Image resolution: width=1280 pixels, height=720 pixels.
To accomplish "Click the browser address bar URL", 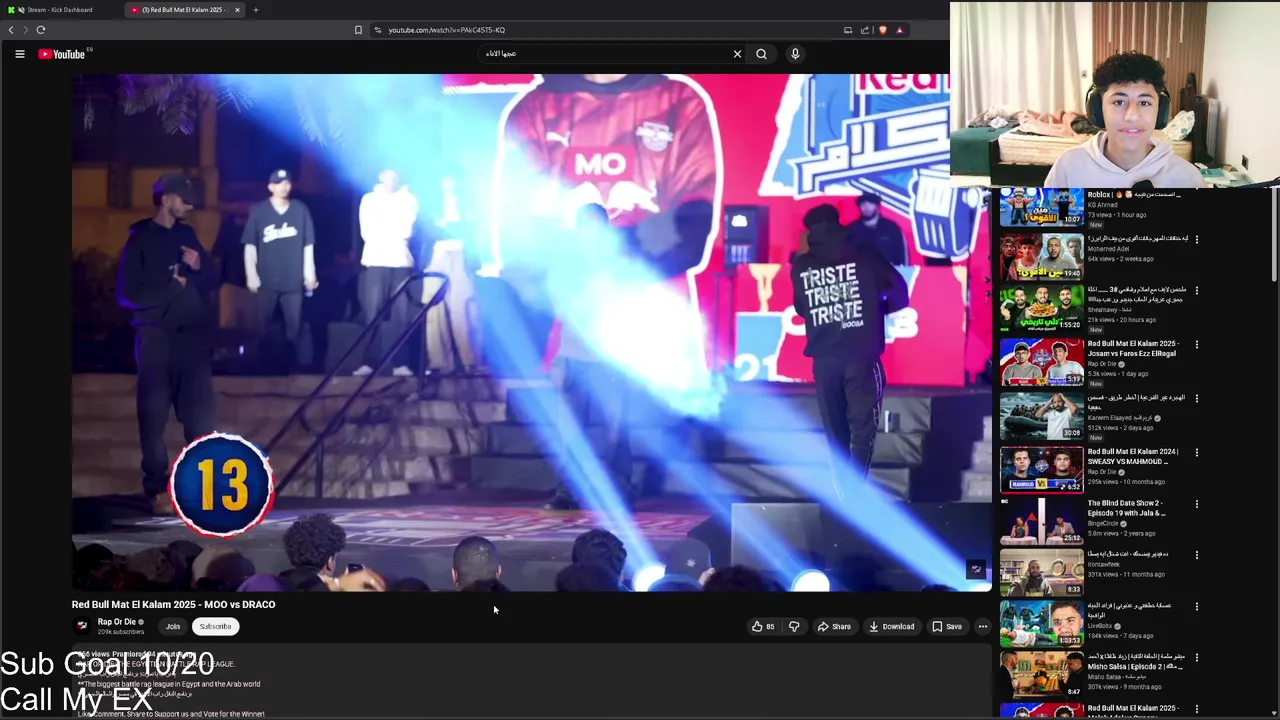I will (x=446, y=30).
